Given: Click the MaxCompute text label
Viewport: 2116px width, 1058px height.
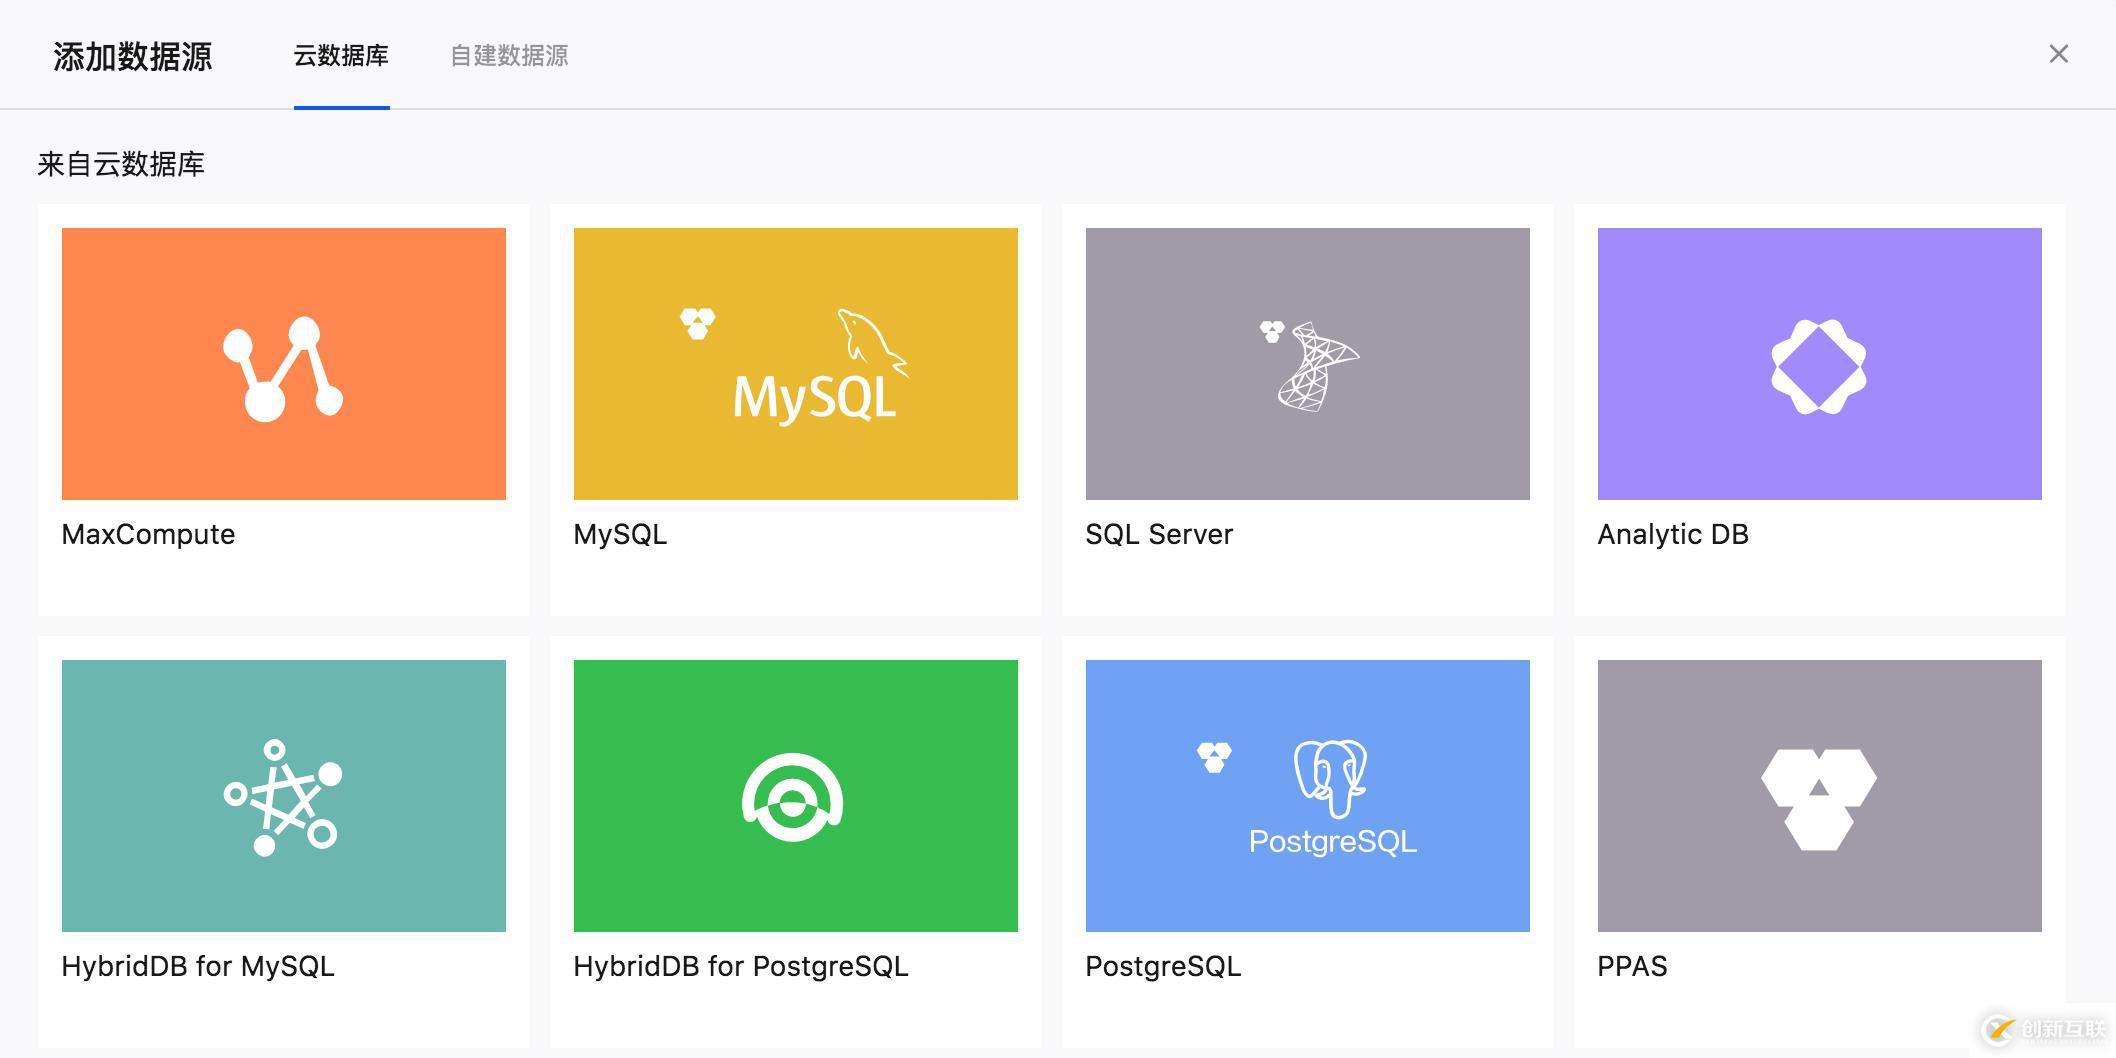Looking at the screenshot, I should point(148,534).
